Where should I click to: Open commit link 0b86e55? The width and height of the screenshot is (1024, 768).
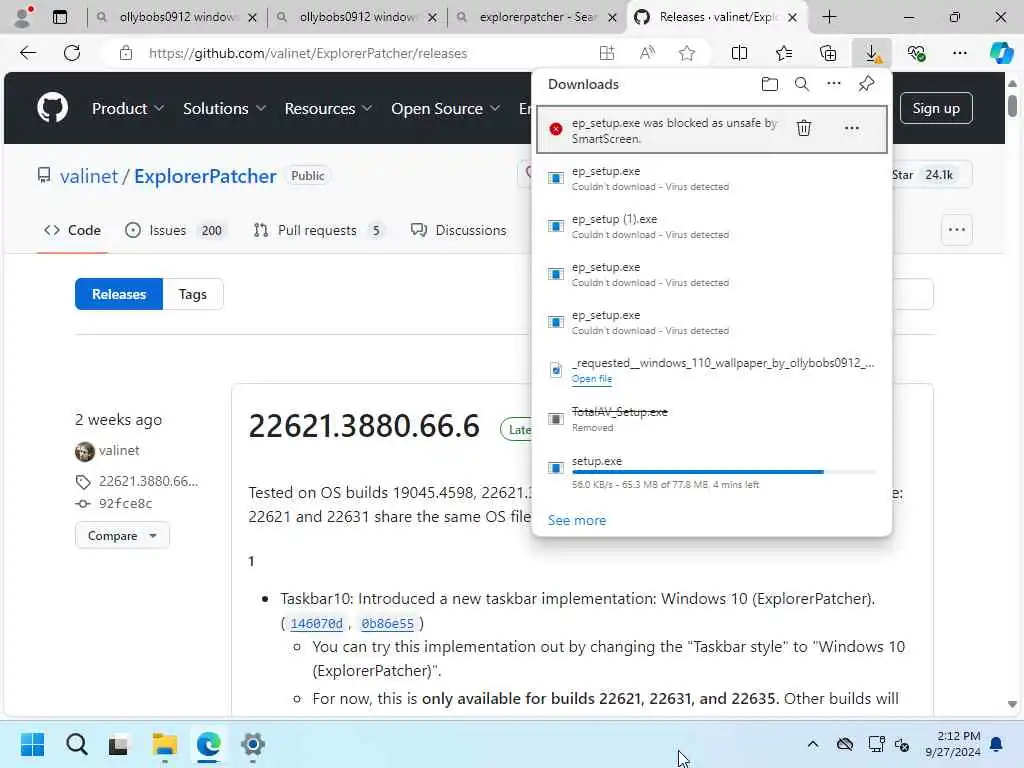[x=387, y=624]
